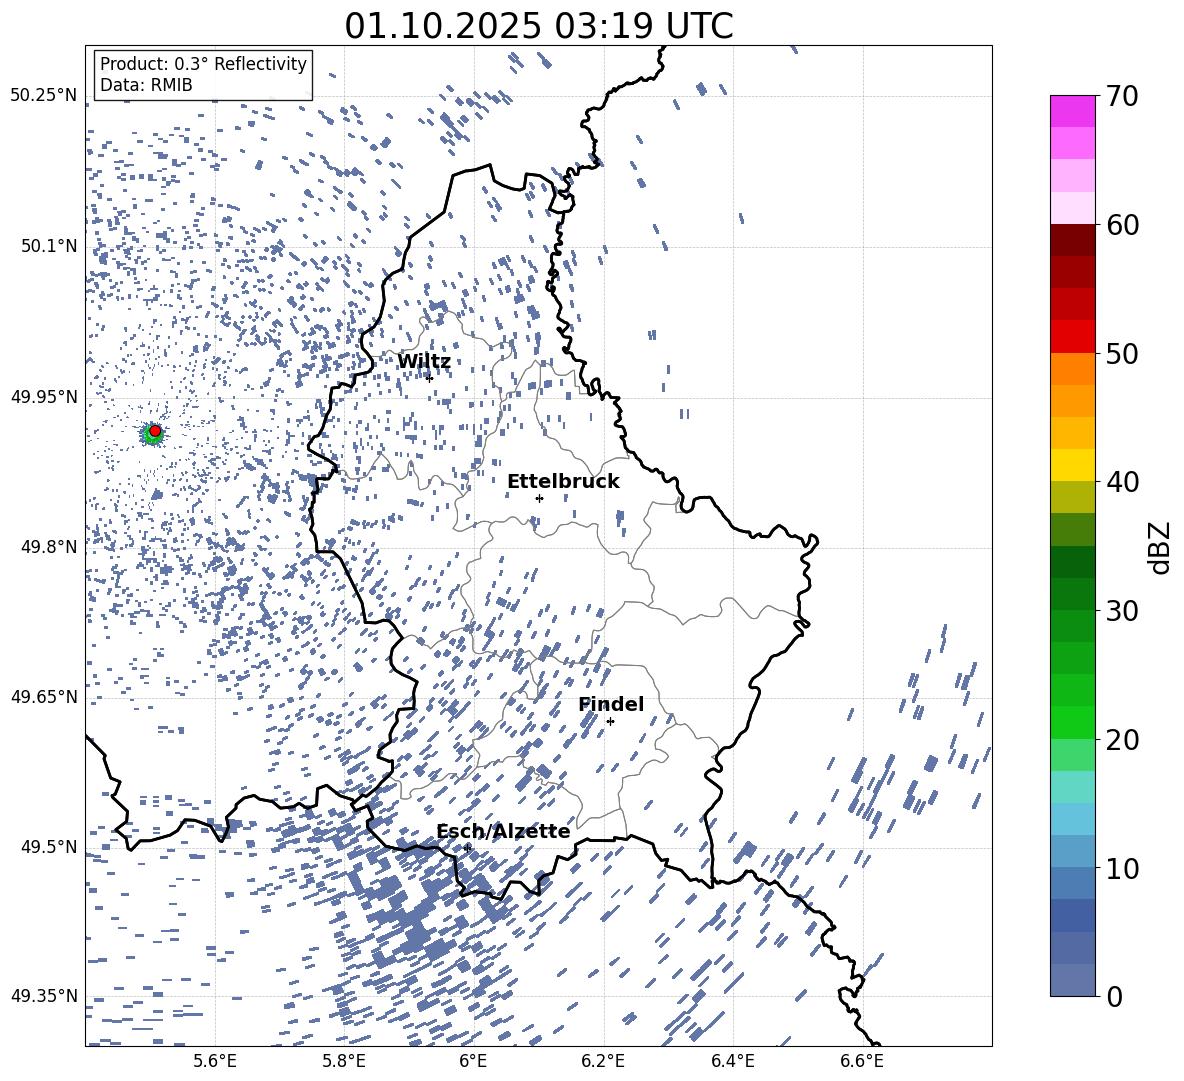Click the magenta 70 dBZ color band

pyautogui.click(x=1073, y=111)
